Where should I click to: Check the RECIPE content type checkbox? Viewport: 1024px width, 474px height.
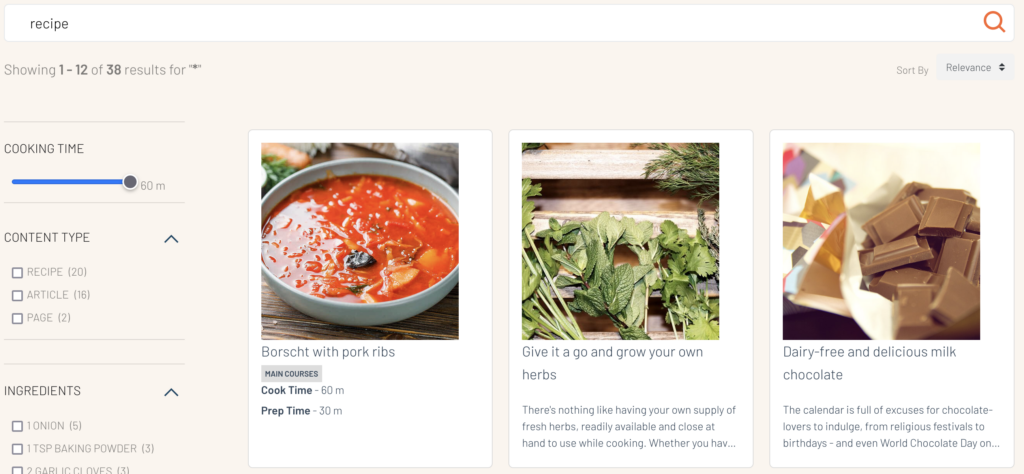coord(17,273)
